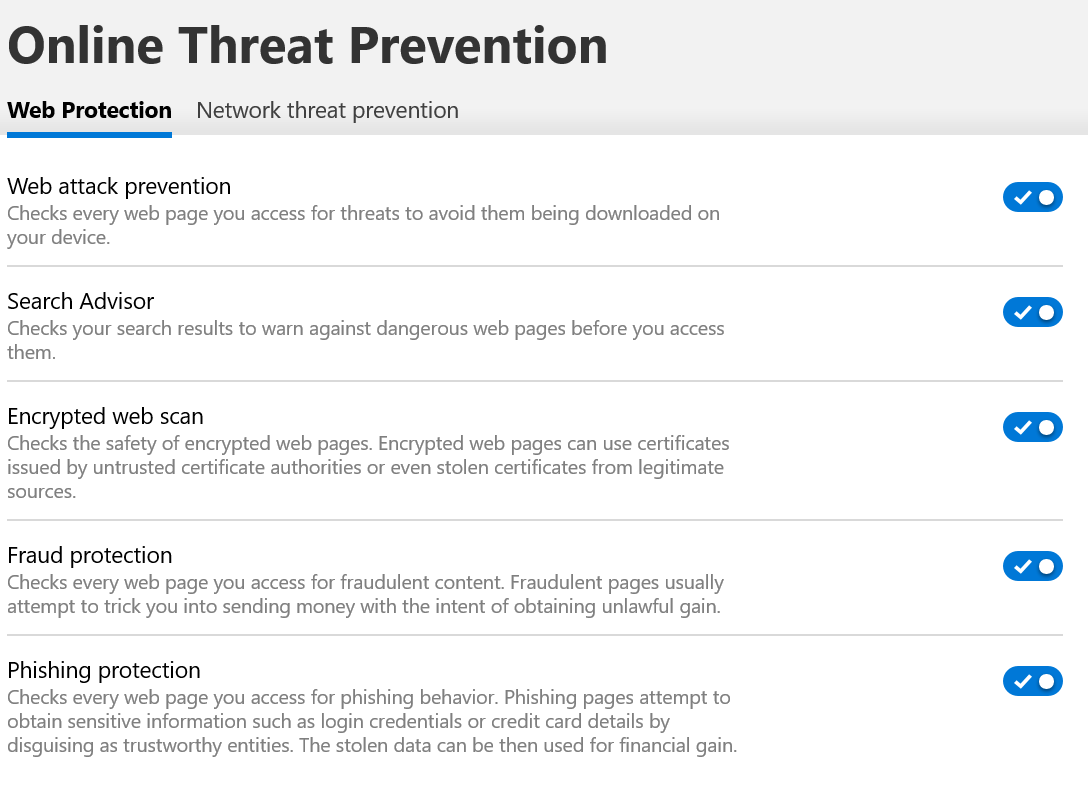Image resolution: width=1088 pixels, height=787 pixels.
Task: Turn off the Search Advisor switch
Action: coord(1032,312)
